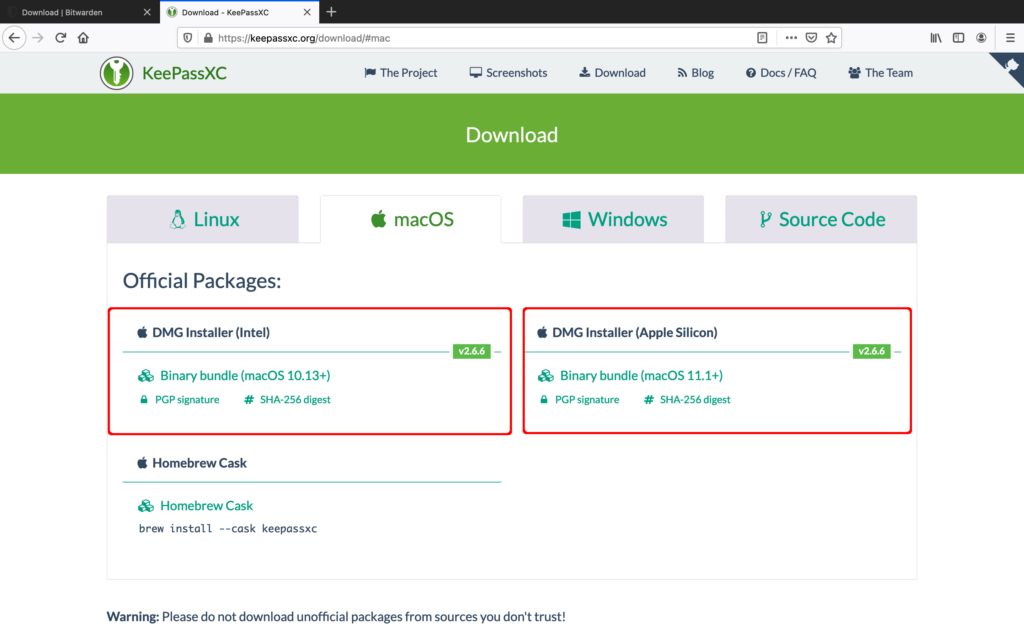Switch to the Download | Bitwarden tab
Image resolution: width=1024 pixels, height=640 pixels.
pyautogui.click(x=78, y=12)
